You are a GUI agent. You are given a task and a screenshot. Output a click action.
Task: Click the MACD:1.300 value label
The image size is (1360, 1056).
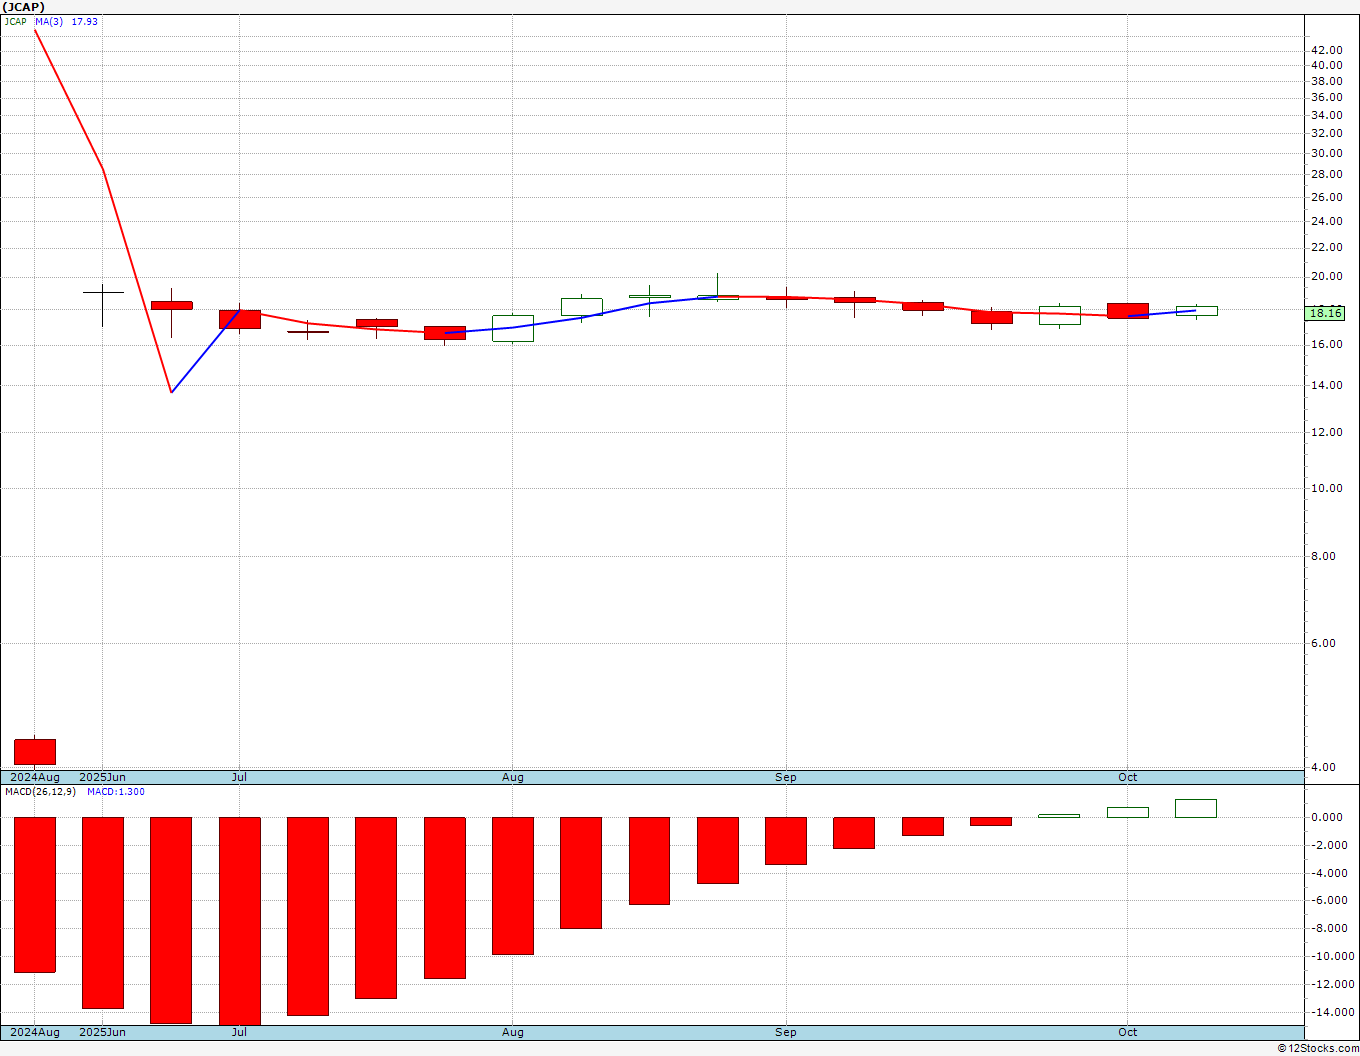(116, 792)
